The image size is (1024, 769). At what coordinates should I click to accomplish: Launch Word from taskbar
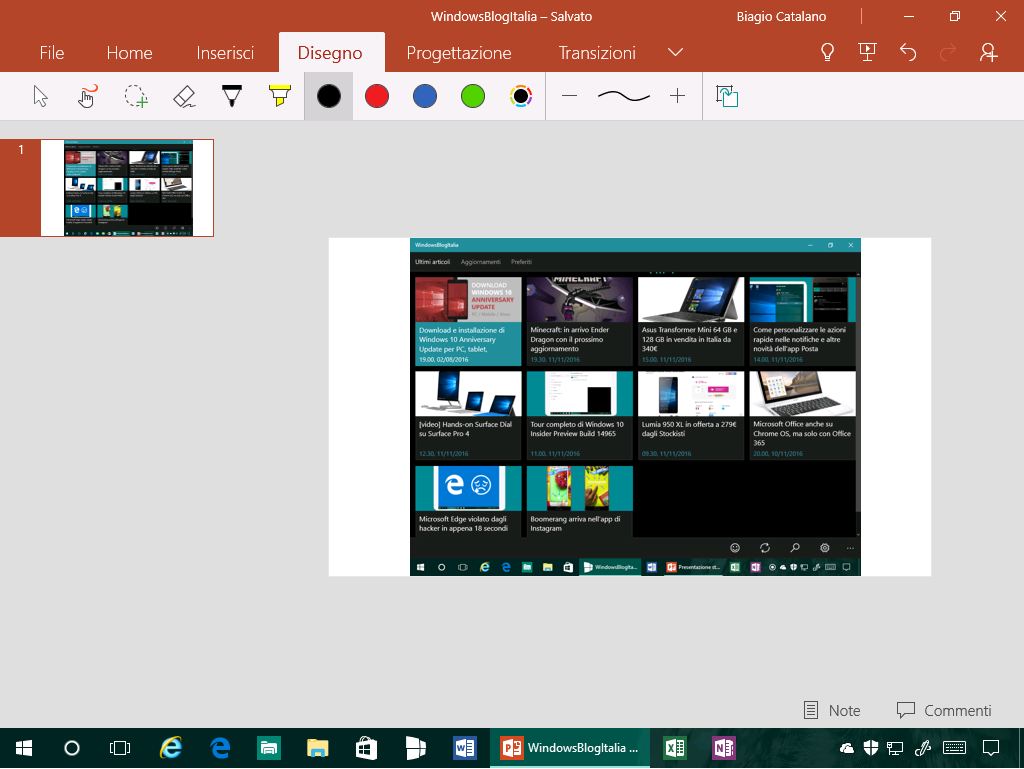point(464,748)
